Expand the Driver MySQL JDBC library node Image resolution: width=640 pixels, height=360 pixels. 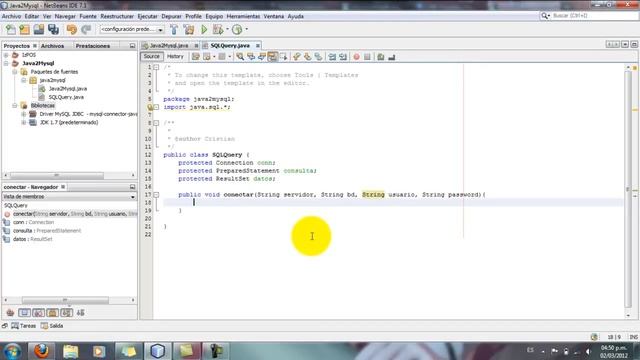24,114
